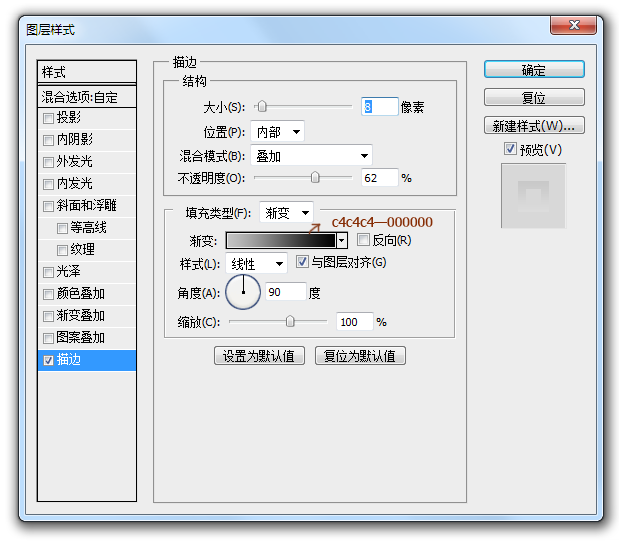Click 设置为默认值 set as default button

pyautogui.click(x=259, y=356)
